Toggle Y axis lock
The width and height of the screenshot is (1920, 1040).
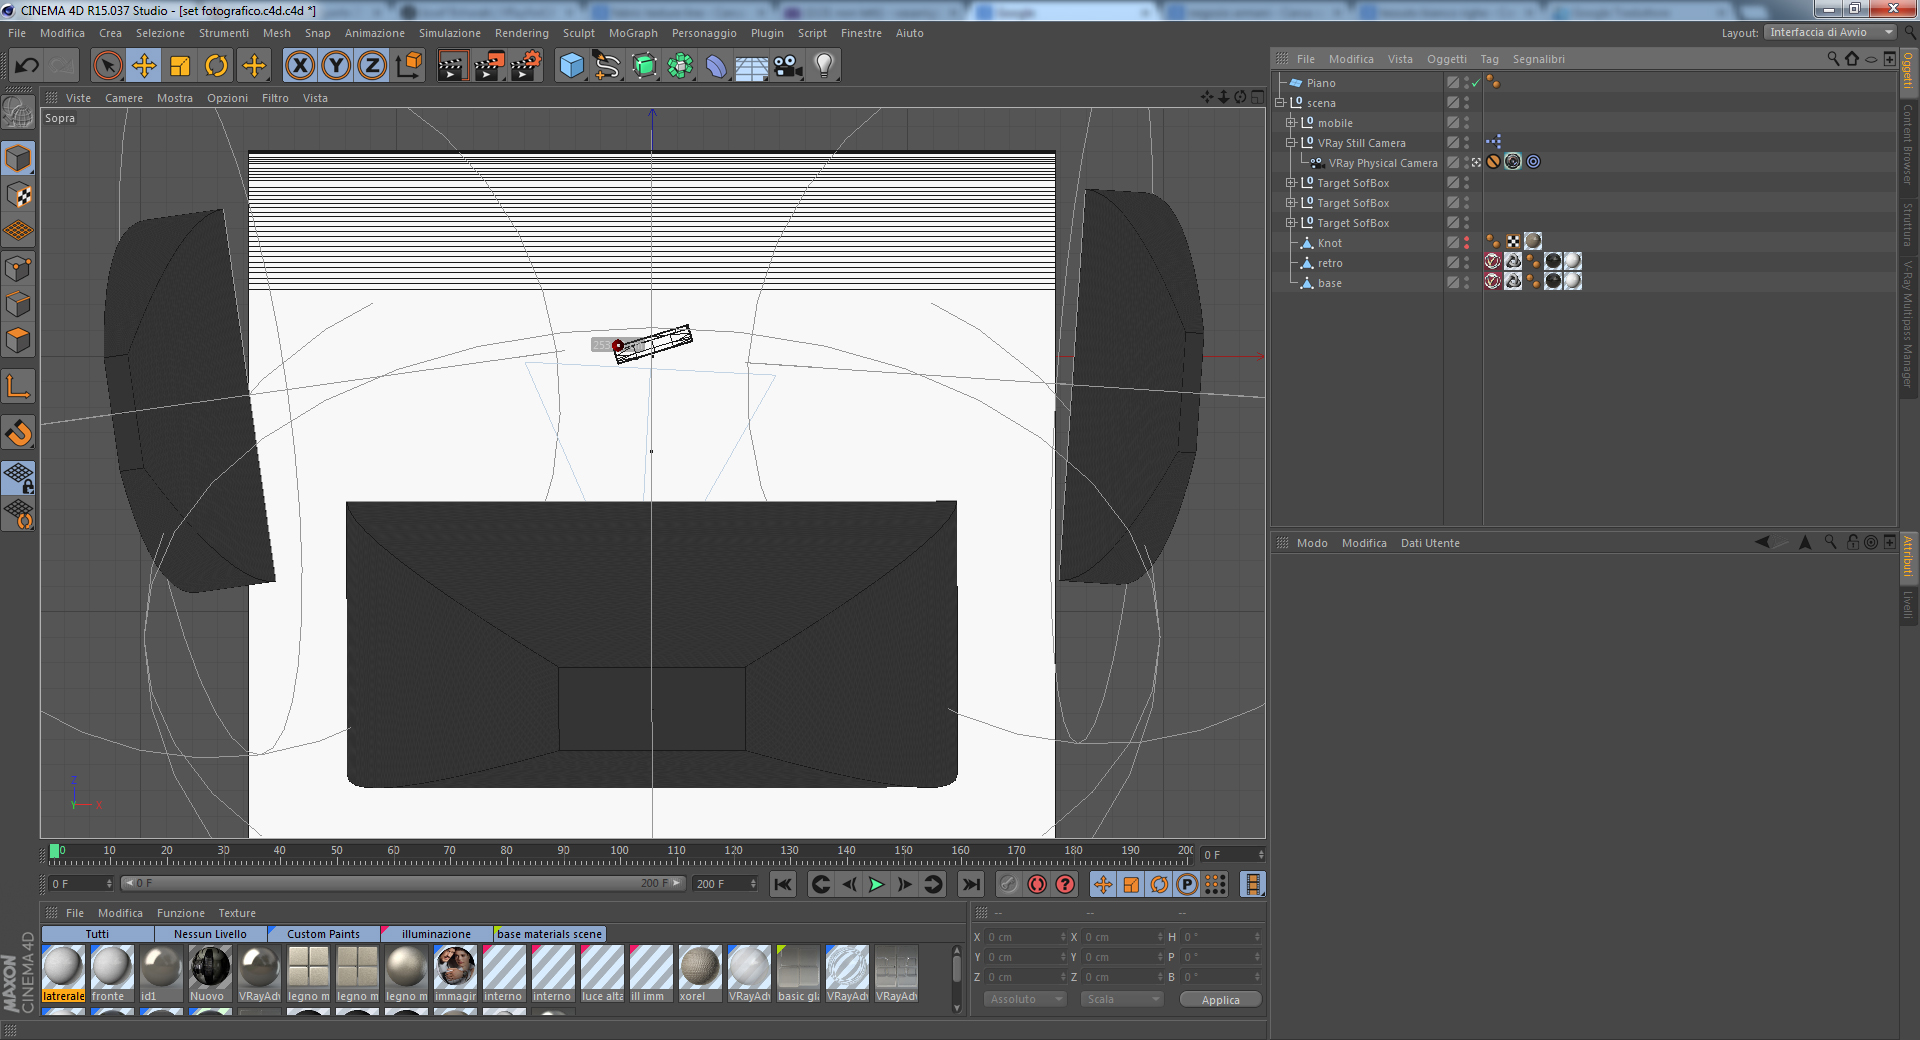[336, 66]
